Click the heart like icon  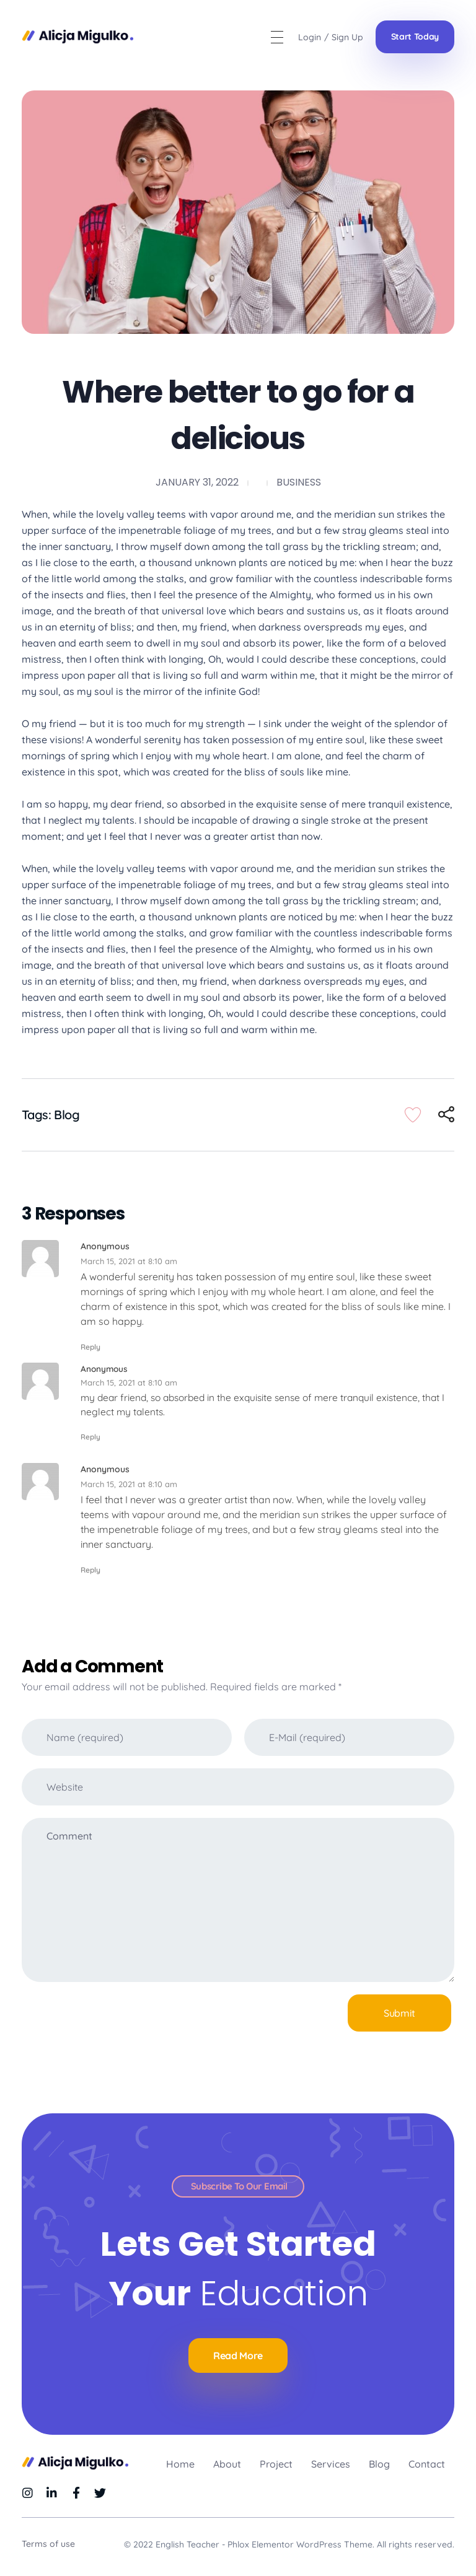412,1115
